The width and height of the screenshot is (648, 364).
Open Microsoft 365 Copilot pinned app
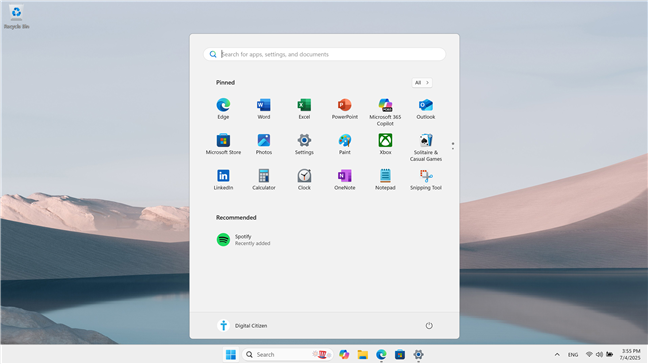tap(385, 112)
